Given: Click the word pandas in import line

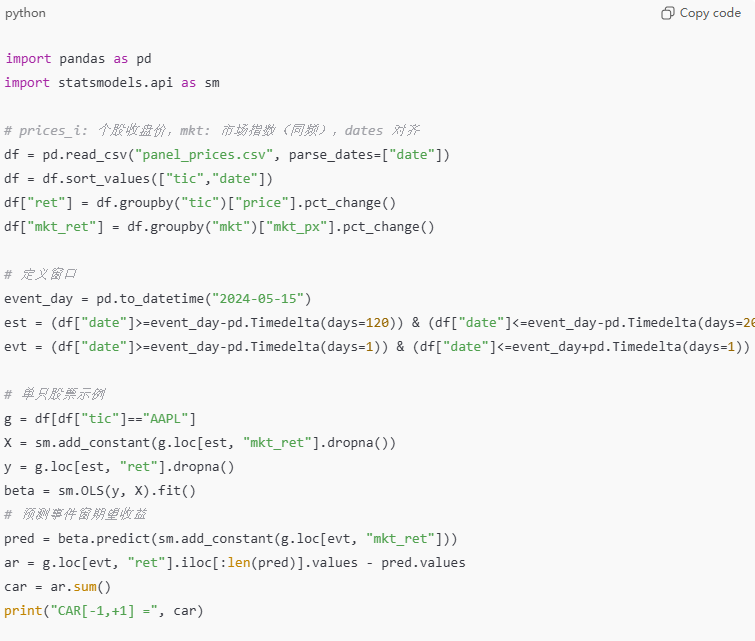Looking at the screenshot, I should pyautogui.click(x=82, y=59).
